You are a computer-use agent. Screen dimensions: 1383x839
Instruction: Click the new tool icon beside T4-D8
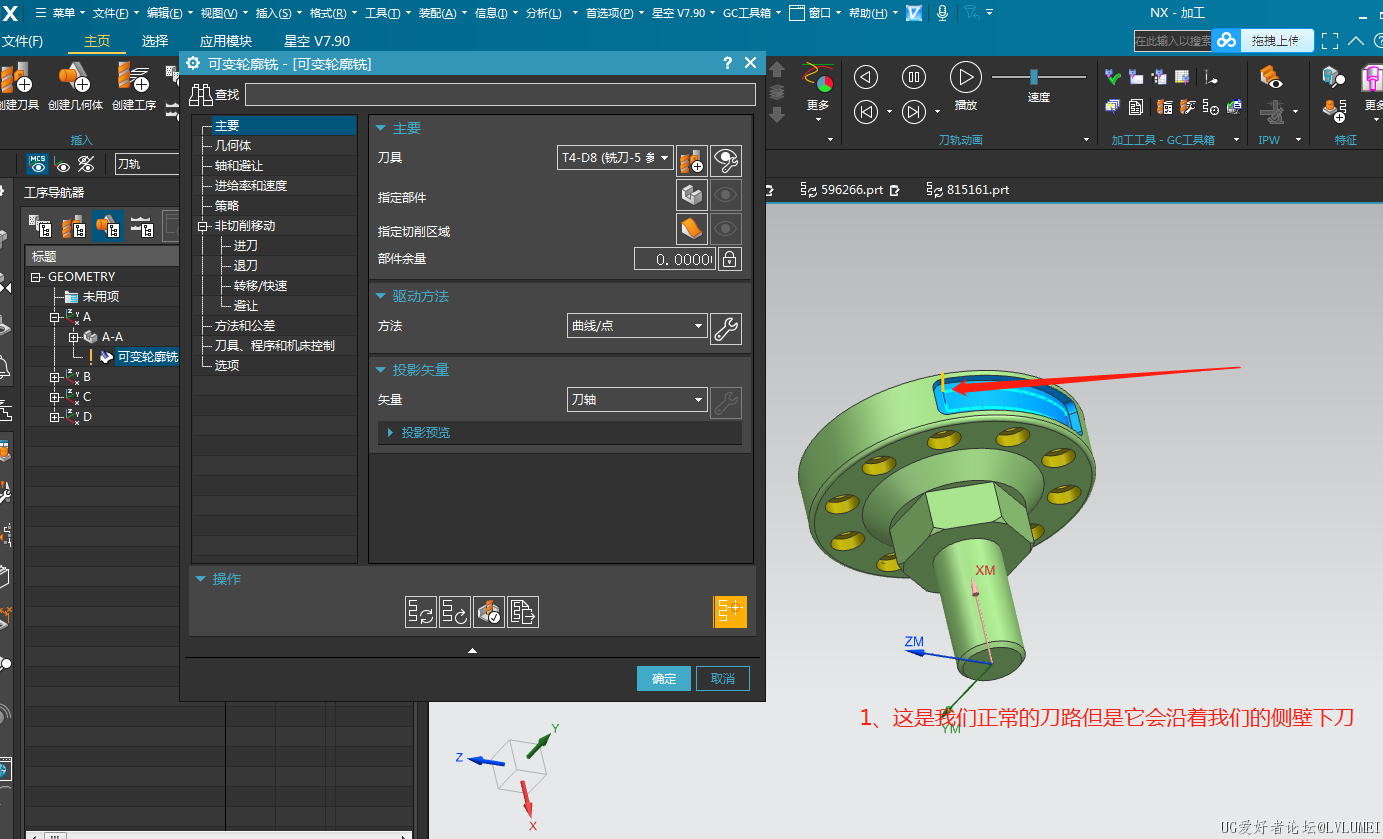pyautogui.click(x=692, y=160)
